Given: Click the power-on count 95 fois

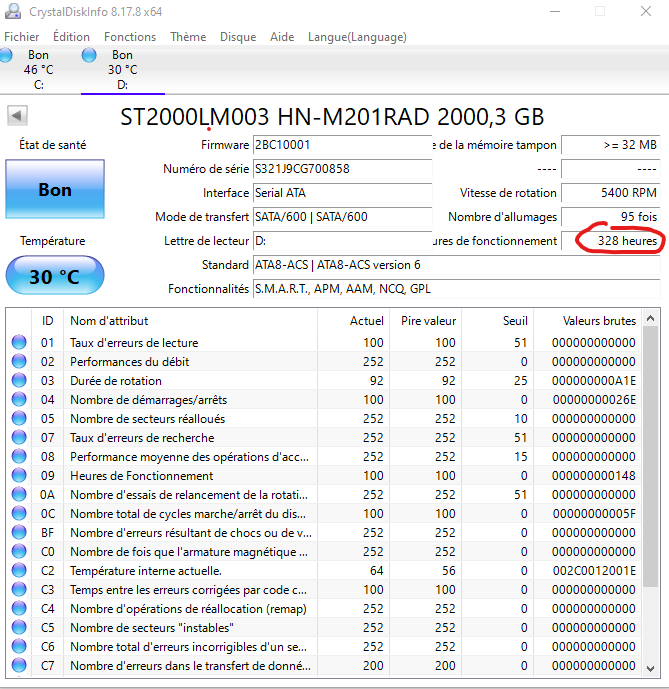Looking at the screenshot, I should coord(611,217).
